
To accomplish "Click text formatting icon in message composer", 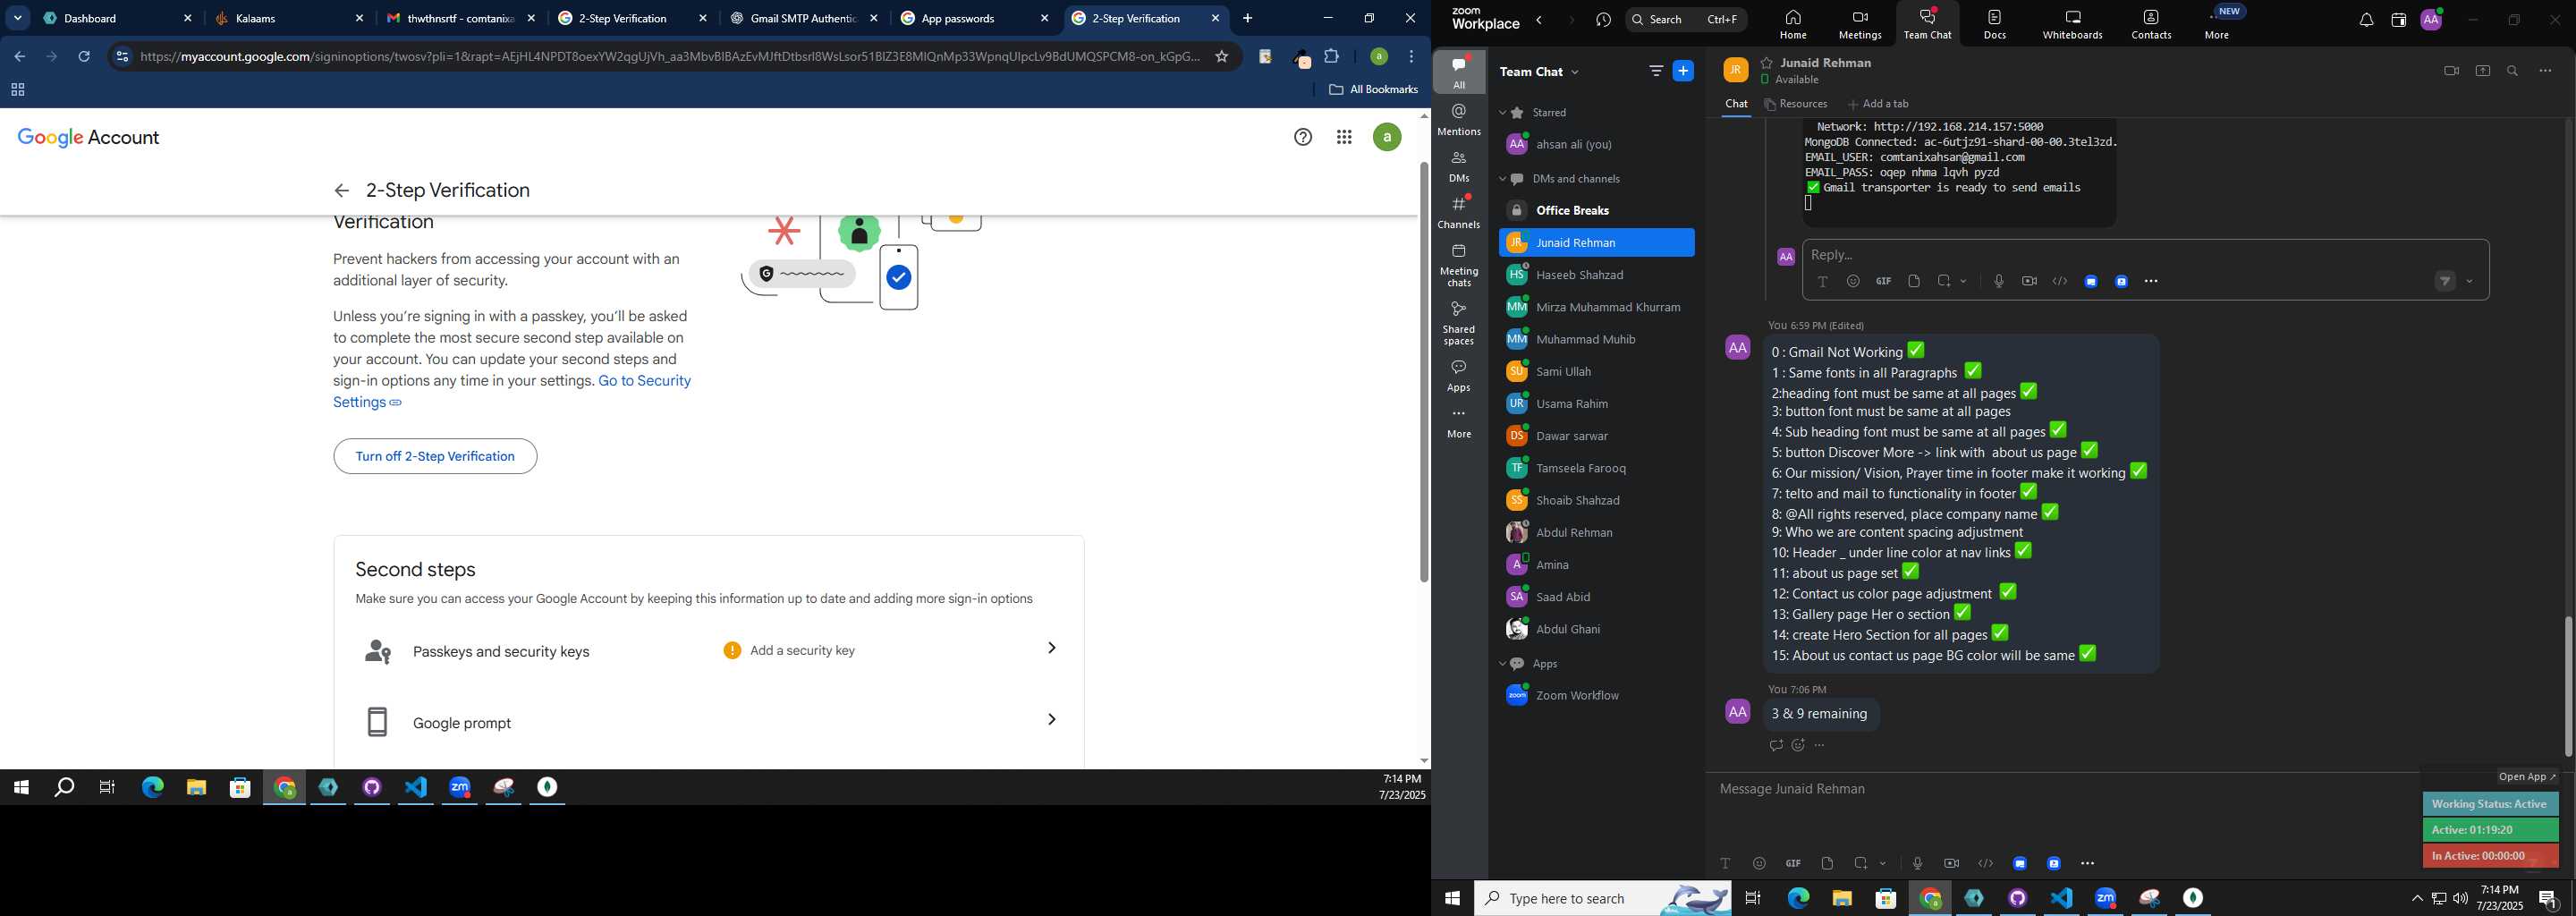I will tap(1725, 863).
